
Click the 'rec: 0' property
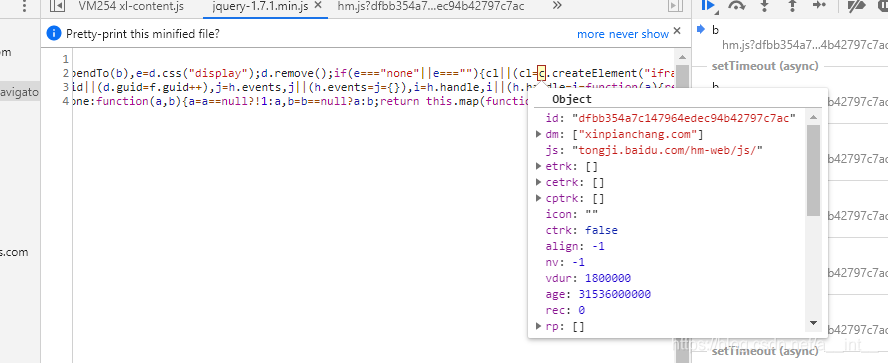[565, 310]
